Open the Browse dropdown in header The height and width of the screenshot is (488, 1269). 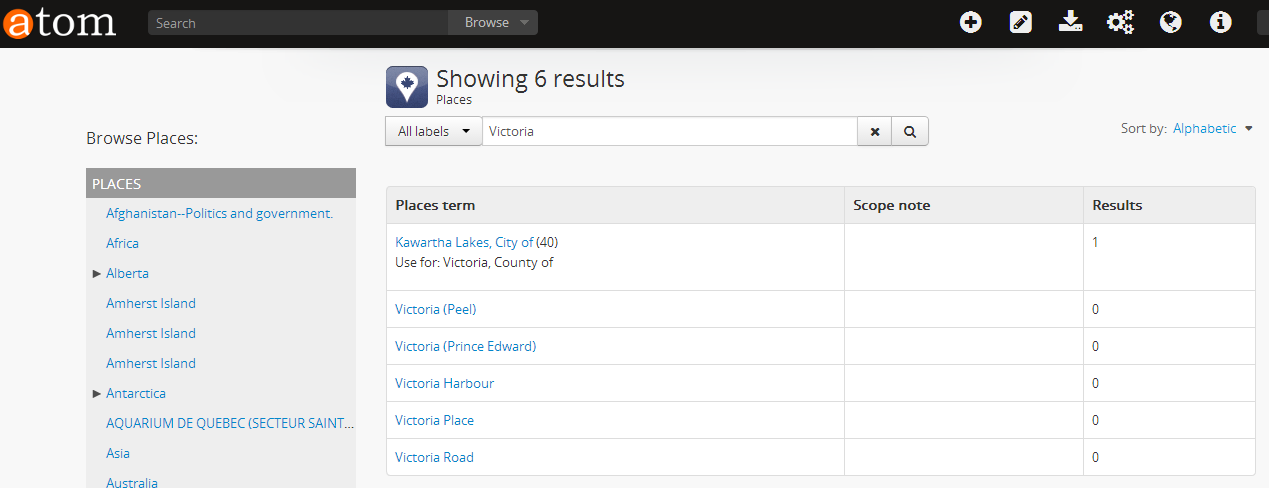click(x=495, y=23)
